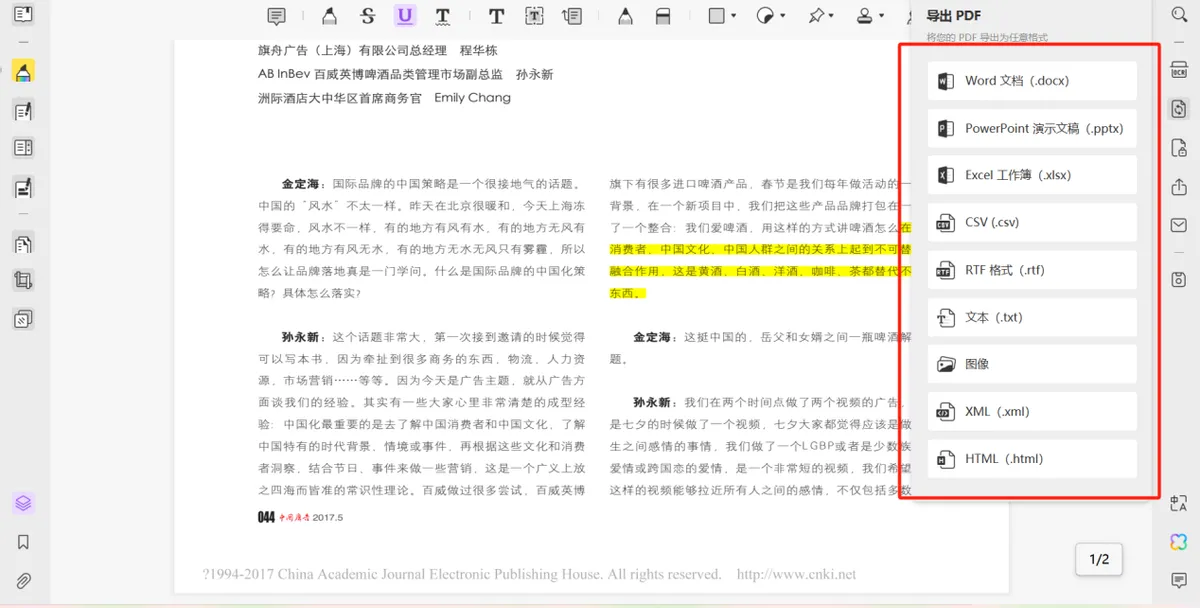Choose CSV (.csv) export format
This screenshot has width=1200, height=608.
coord(1032,223)
